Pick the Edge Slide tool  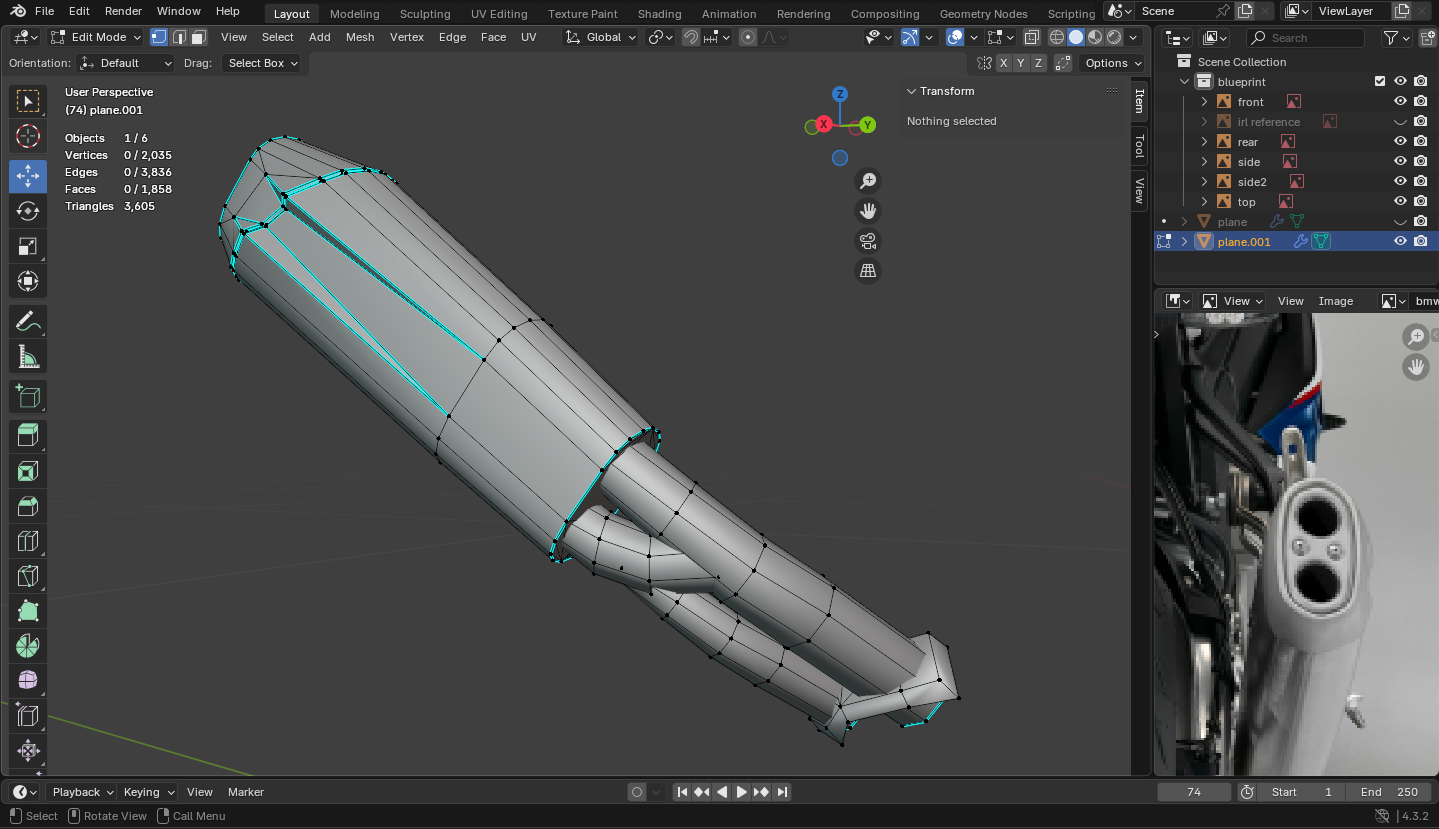[x=28, y=716]
